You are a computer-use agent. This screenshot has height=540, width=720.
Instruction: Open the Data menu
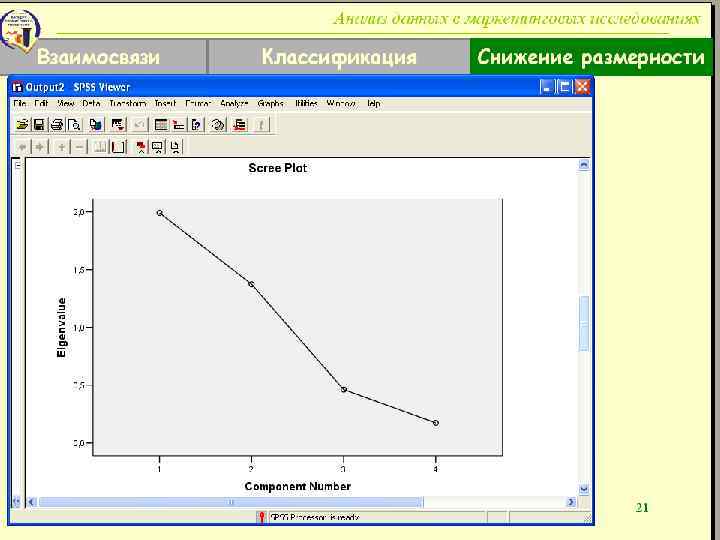(91, 103)
